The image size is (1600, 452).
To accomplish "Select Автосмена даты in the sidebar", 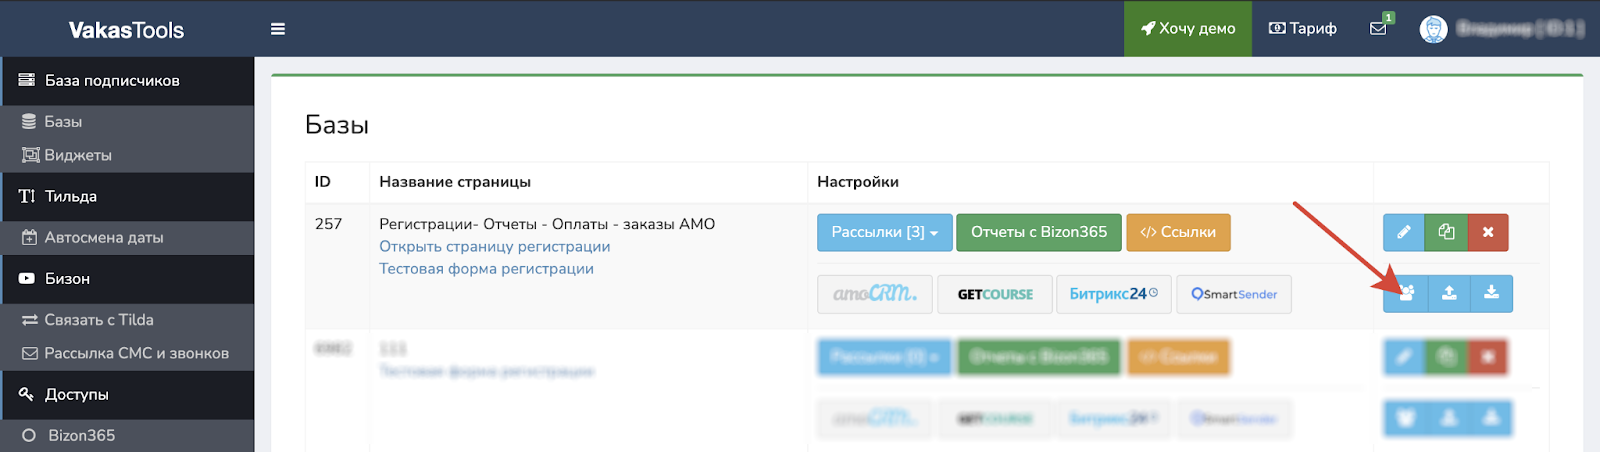I will coord(103,238).
